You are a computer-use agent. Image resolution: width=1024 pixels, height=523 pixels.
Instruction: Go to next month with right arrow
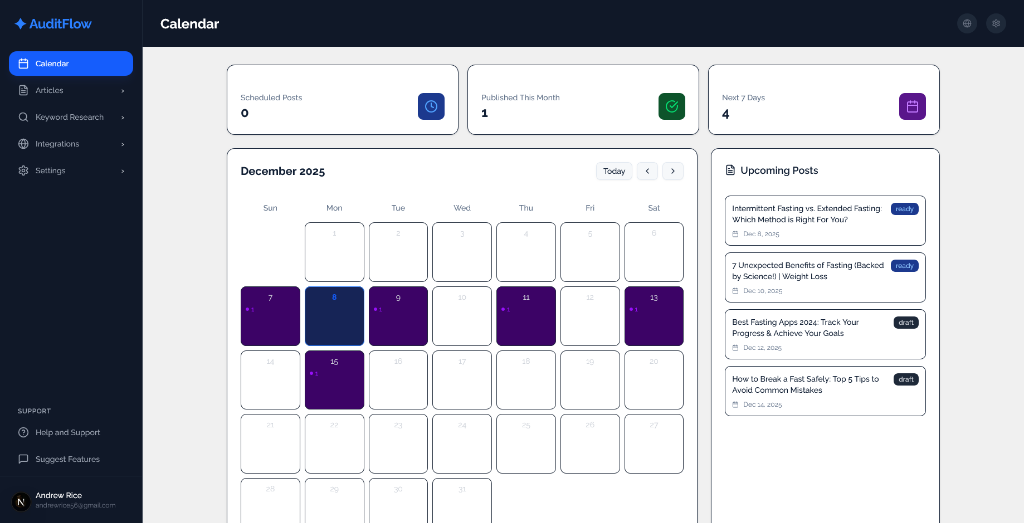point(673,171)
